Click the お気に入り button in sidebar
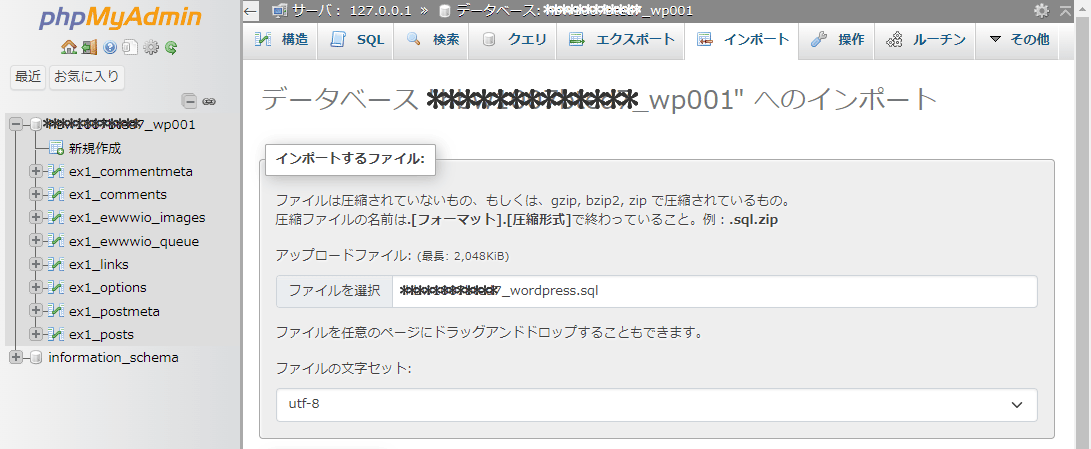This screenshot has height=449, width=1091. point(87,76)
